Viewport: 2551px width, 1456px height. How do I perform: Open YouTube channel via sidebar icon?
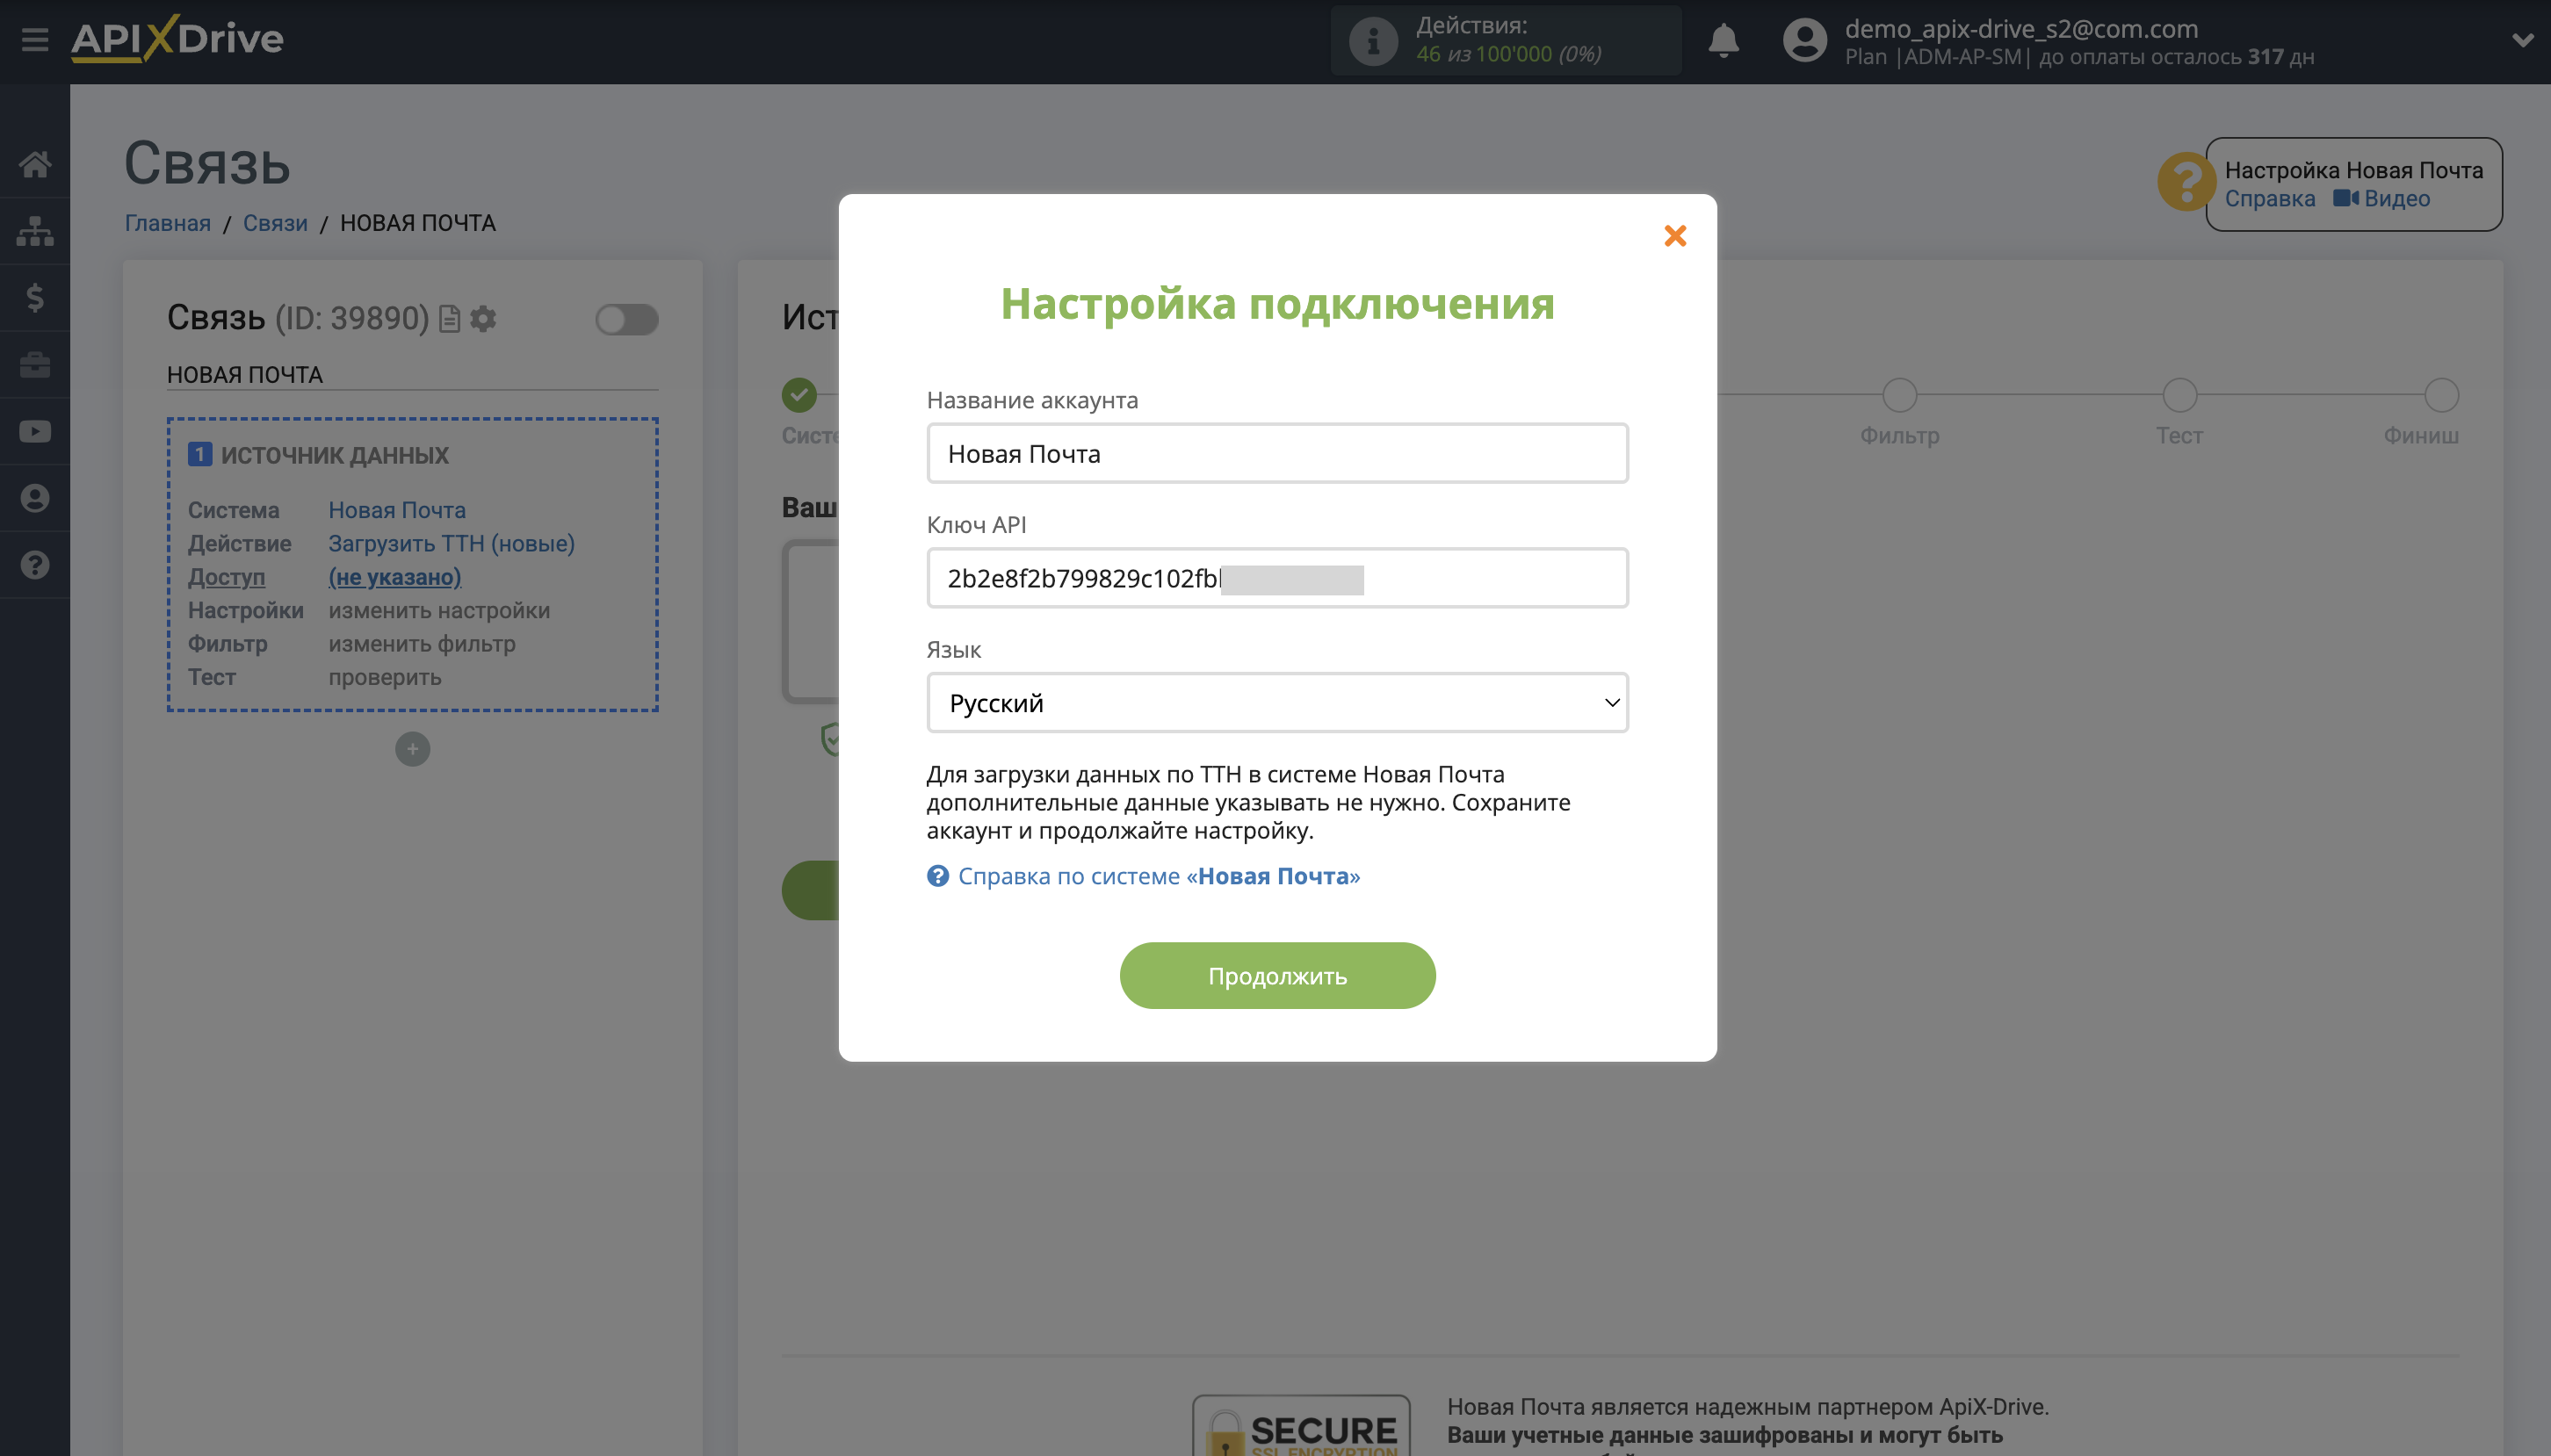click(x=35, y=431)
